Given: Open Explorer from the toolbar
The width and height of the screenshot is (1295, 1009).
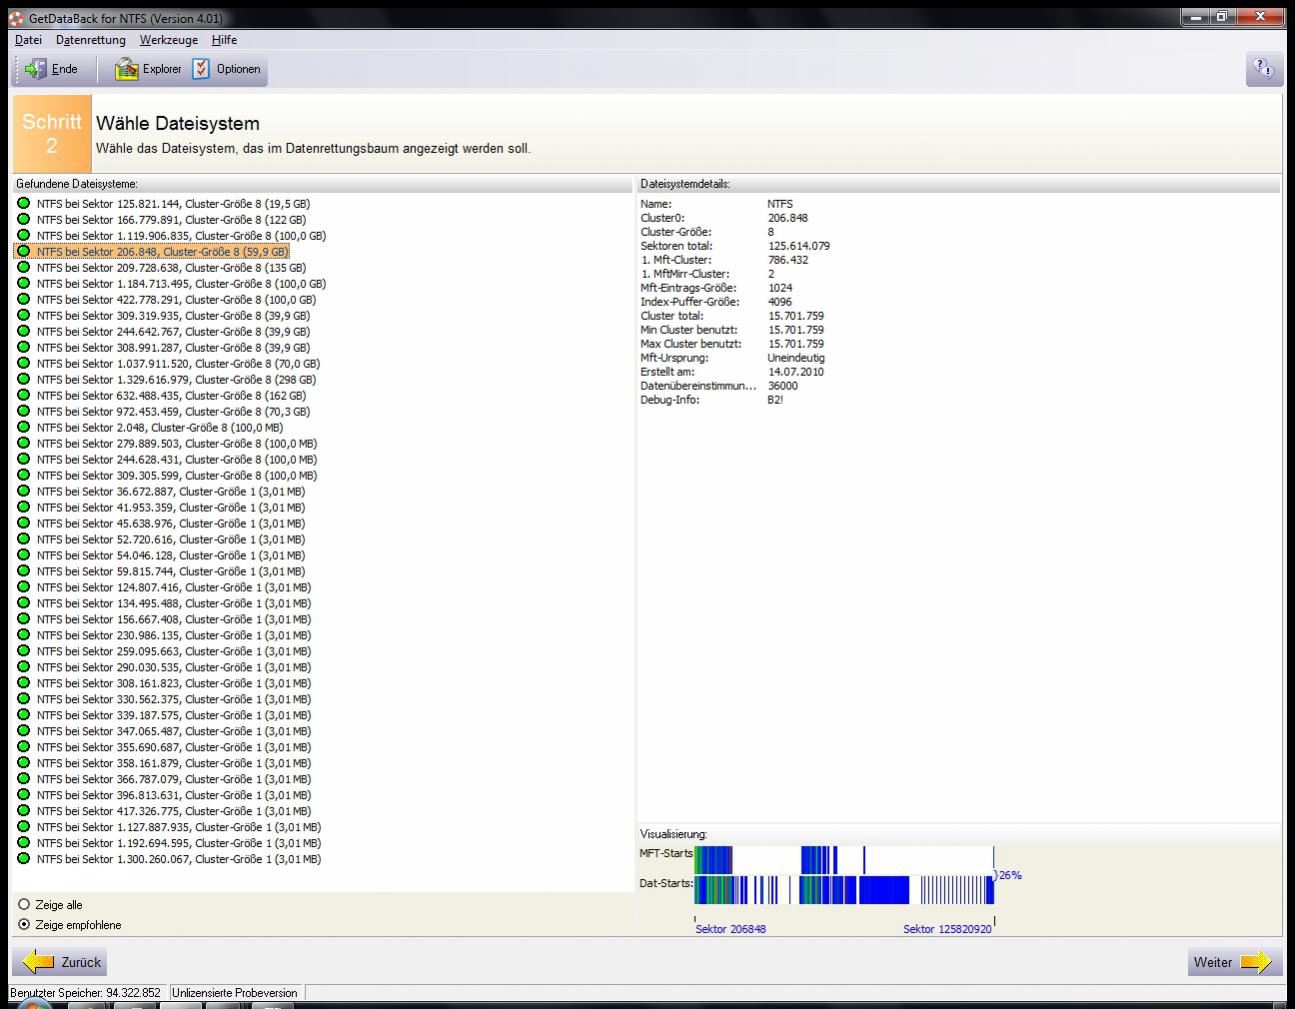Looking at the screenshot, I should pyautogui.click(x=148, y=69).
